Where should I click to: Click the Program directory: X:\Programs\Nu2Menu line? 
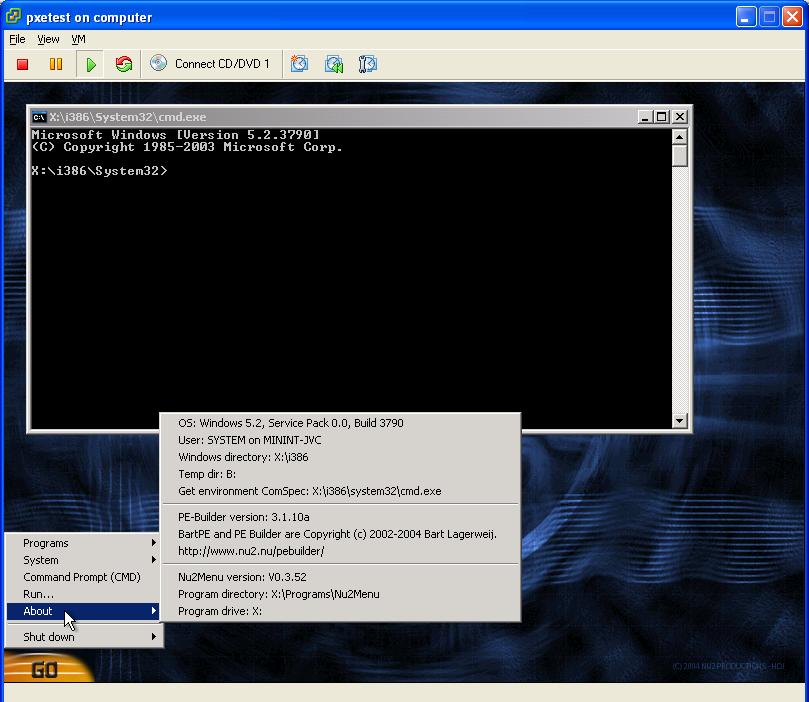(x=341, y=594)
